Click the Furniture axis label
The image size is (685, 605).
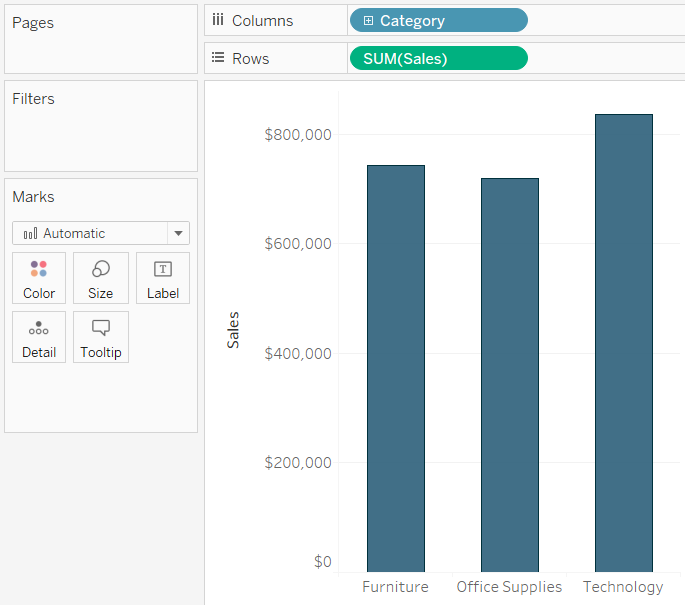395,587
